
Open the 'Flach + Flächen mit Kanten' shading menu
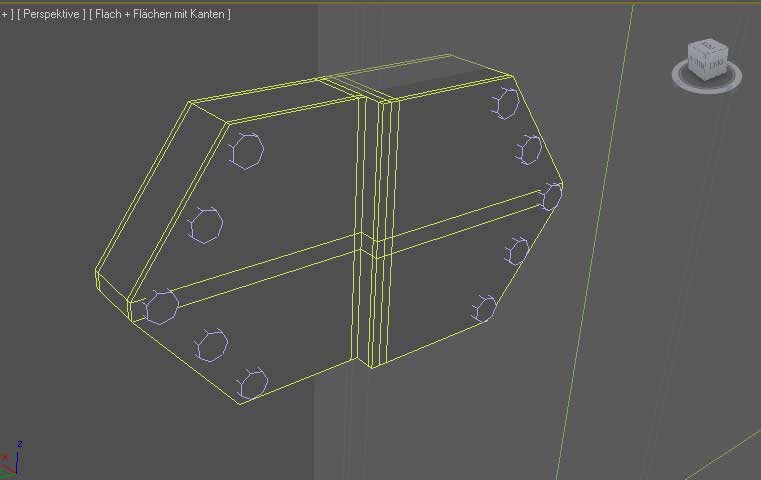click(160, 14)
